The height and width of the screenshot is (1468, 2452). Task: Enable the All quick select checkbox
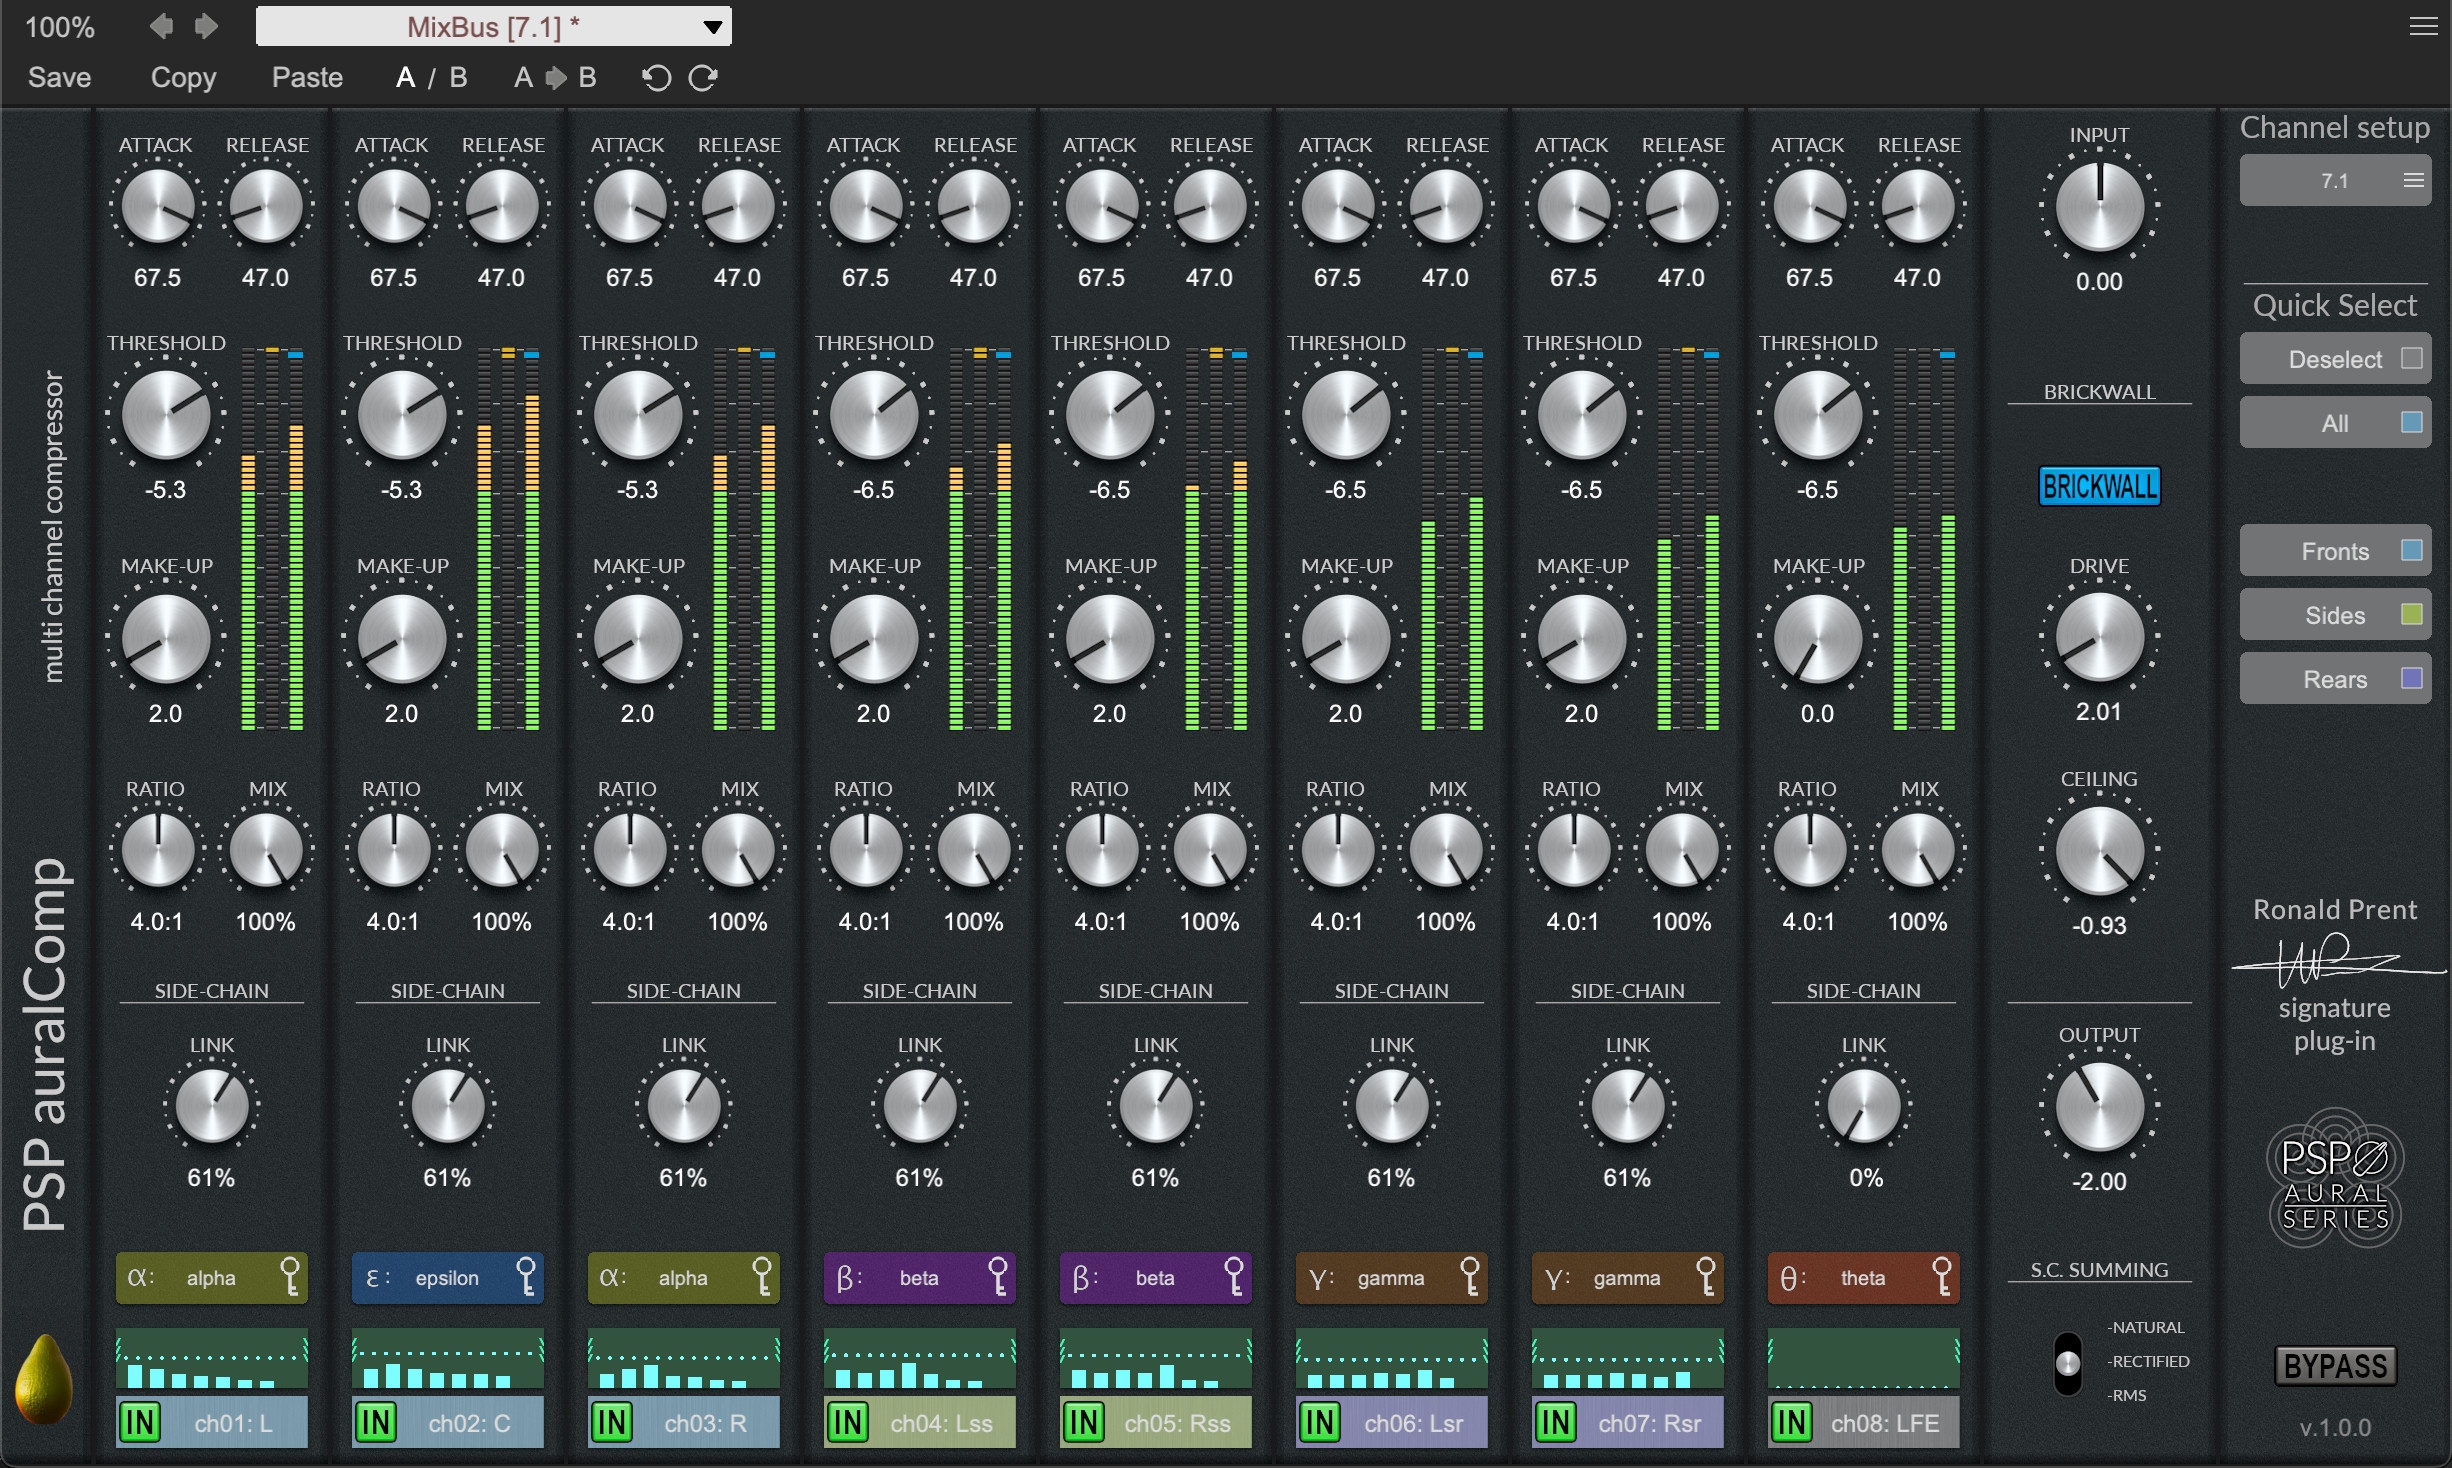point(2410,422)
